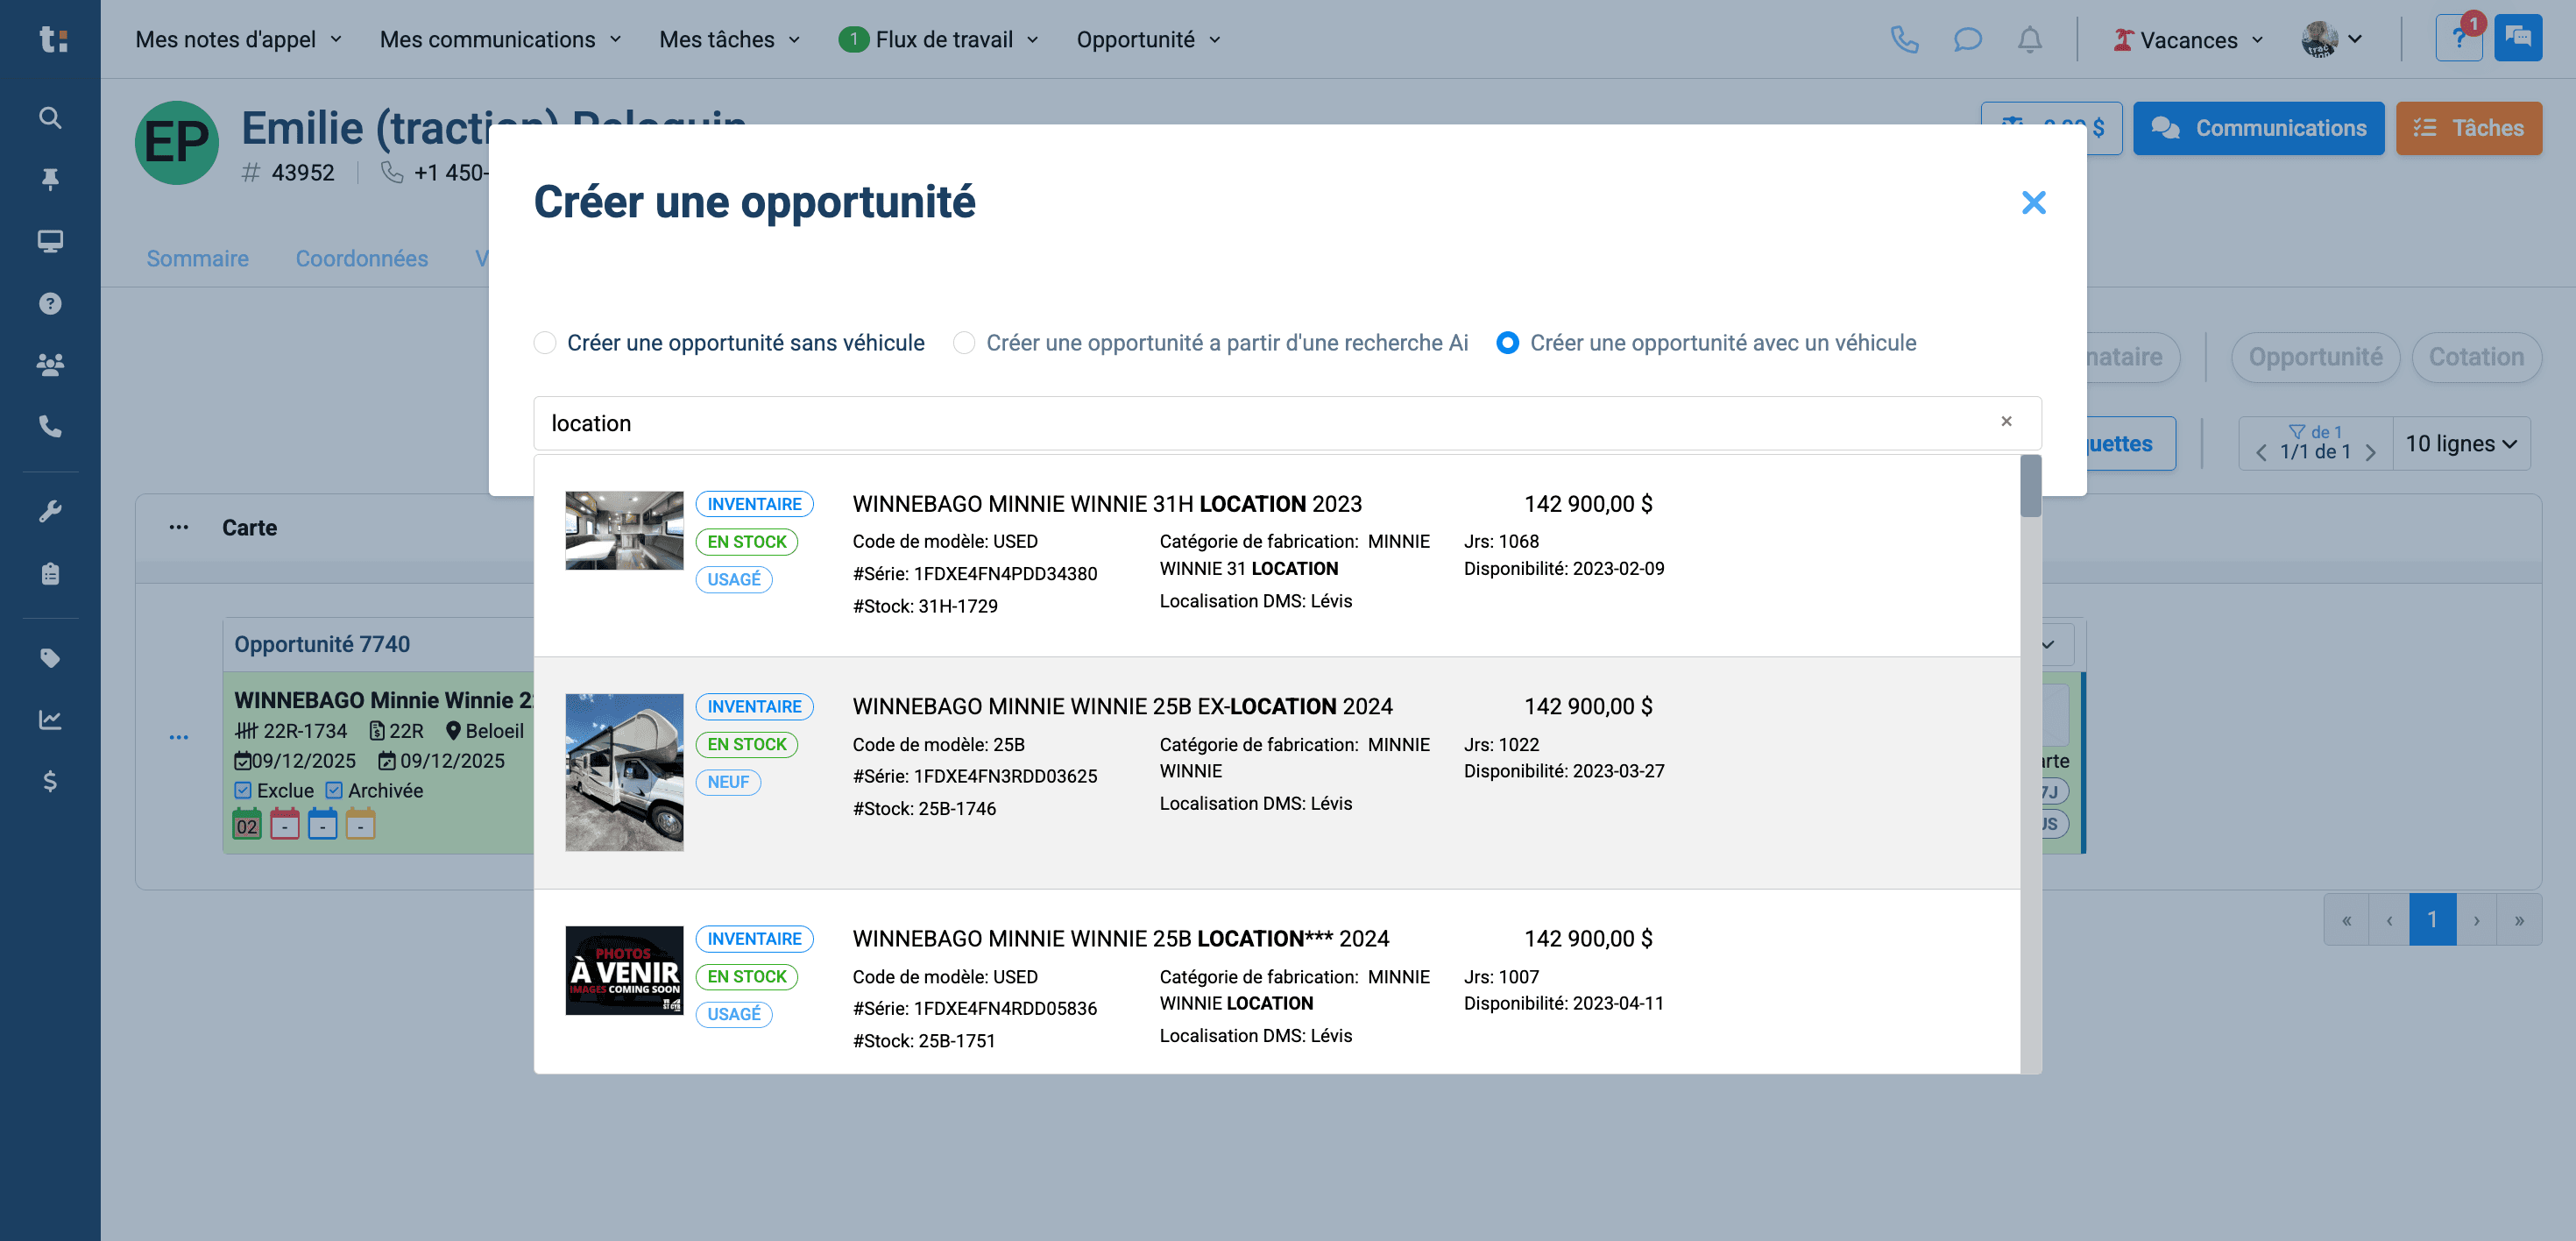The height and width of the screenshot is (1241, 2576).
Task: Close the Créer une opportunité dialog
Action: (2033, 202)
